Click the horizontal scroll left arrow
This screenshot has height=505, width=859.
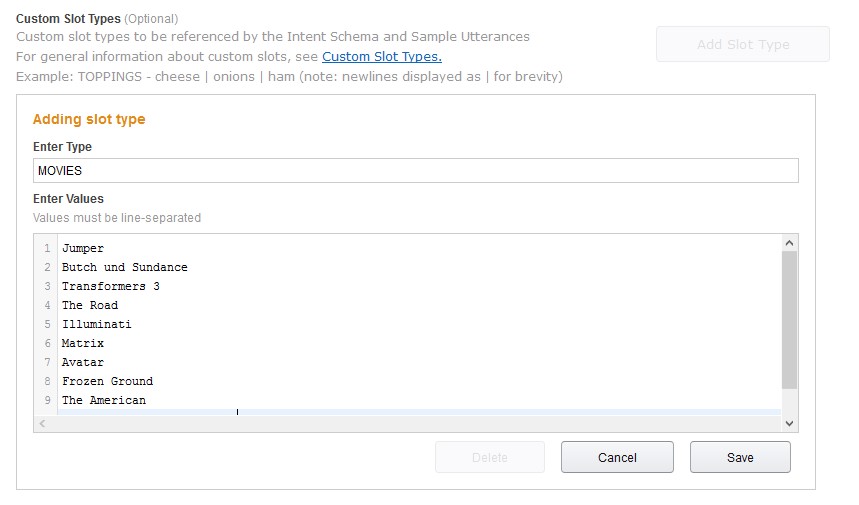tap(41, 424)
